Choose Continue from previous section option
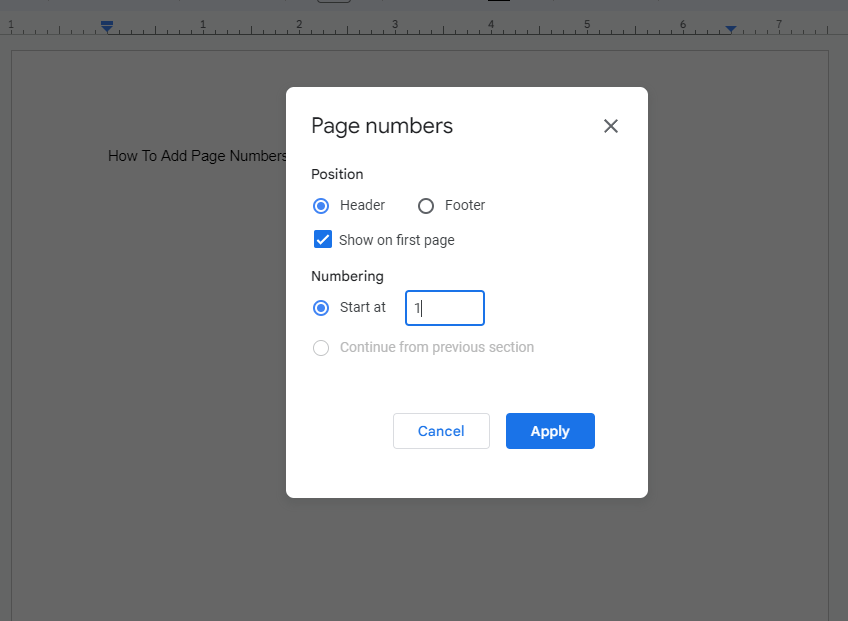Viewport: 848px width, 621px height. click(321, 347)
